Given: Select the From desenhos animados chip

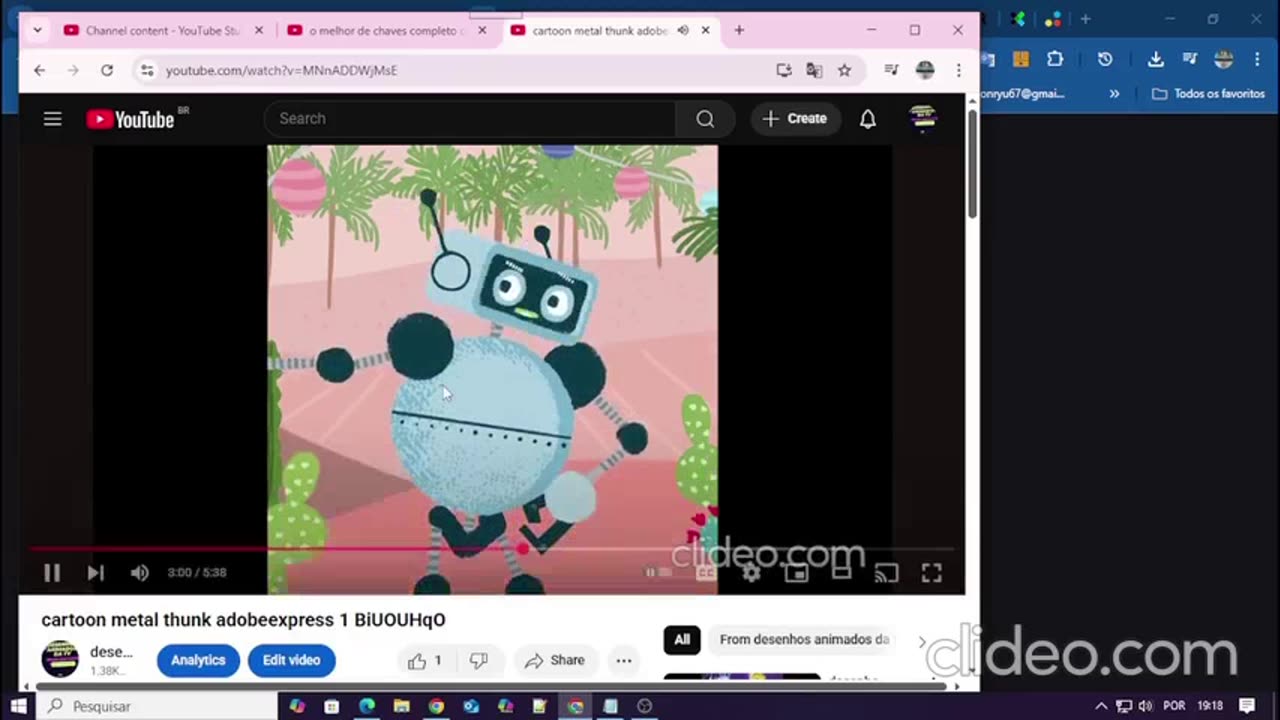Looking at the screenshot, I should point(804,640).
